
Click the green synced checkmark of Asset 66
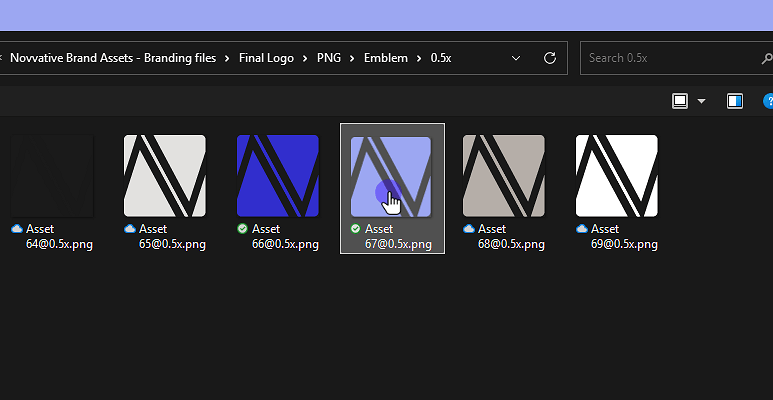pos(242,229)
